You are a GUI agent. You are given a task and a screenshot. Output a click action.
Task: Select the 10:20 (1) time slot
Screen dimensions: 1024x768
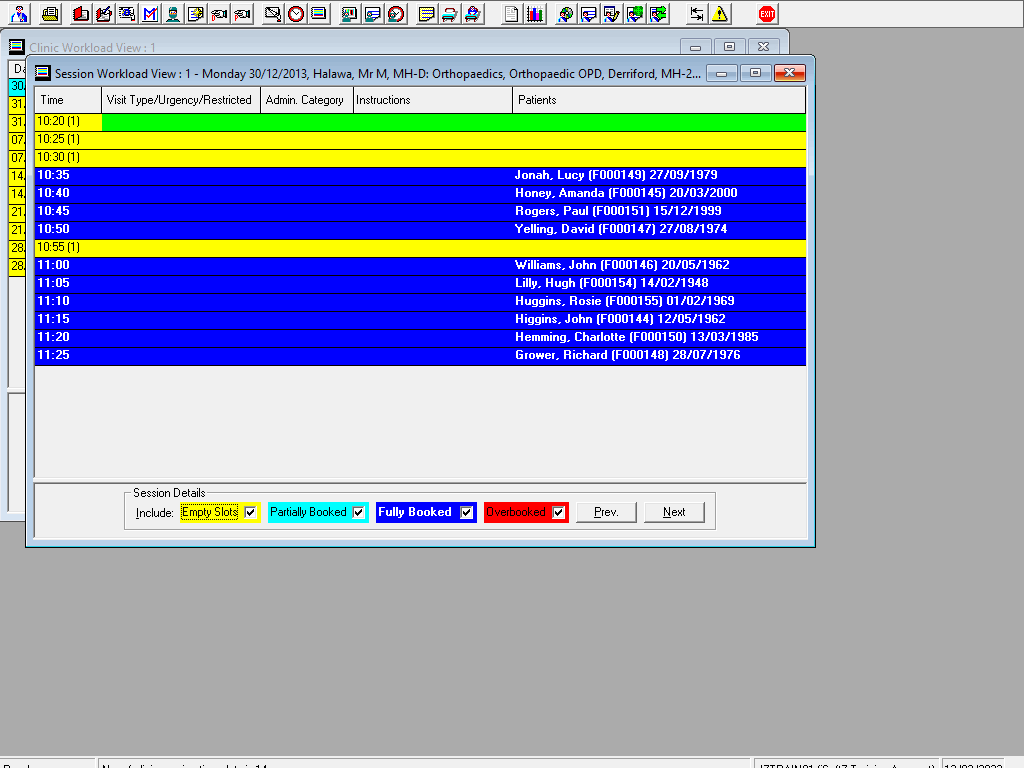[68, 121]
